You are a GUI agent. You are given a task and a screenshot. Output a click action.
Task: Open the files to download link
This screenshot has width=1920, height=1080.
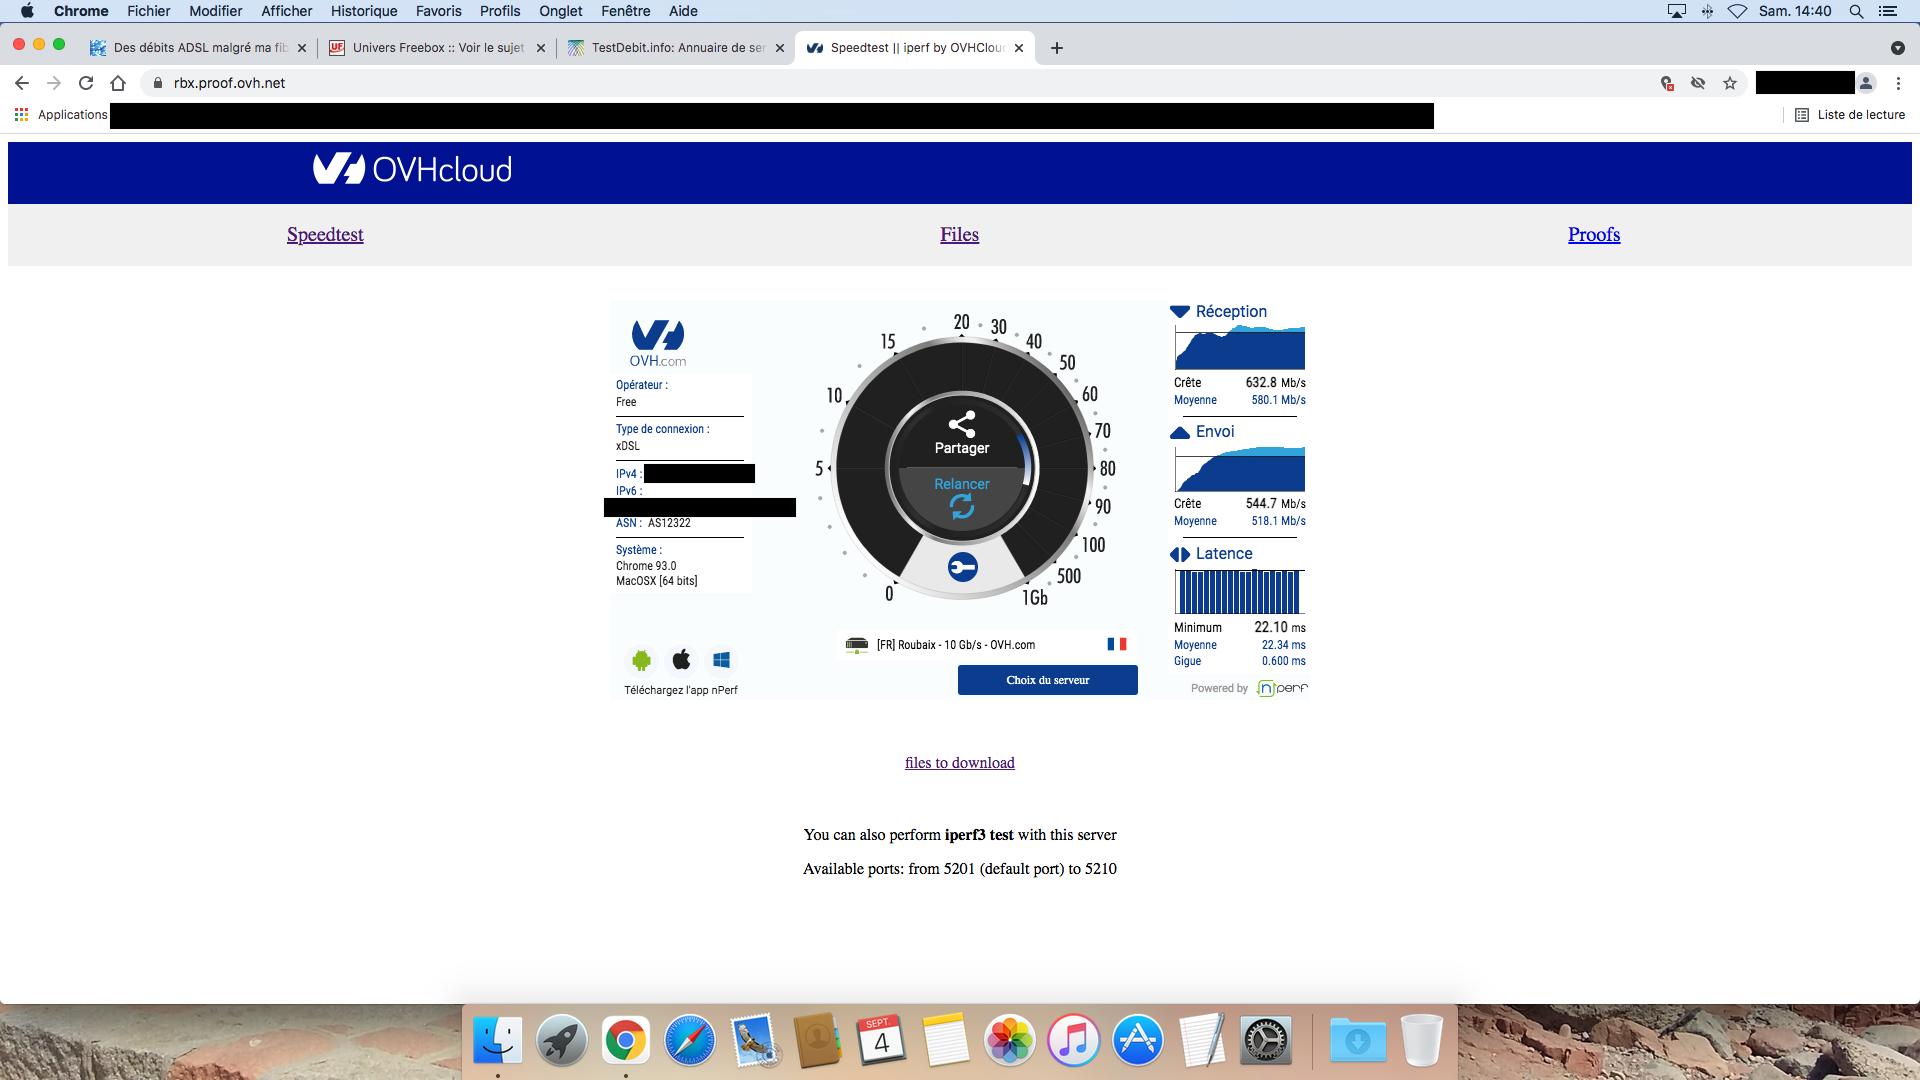(959, 763)
